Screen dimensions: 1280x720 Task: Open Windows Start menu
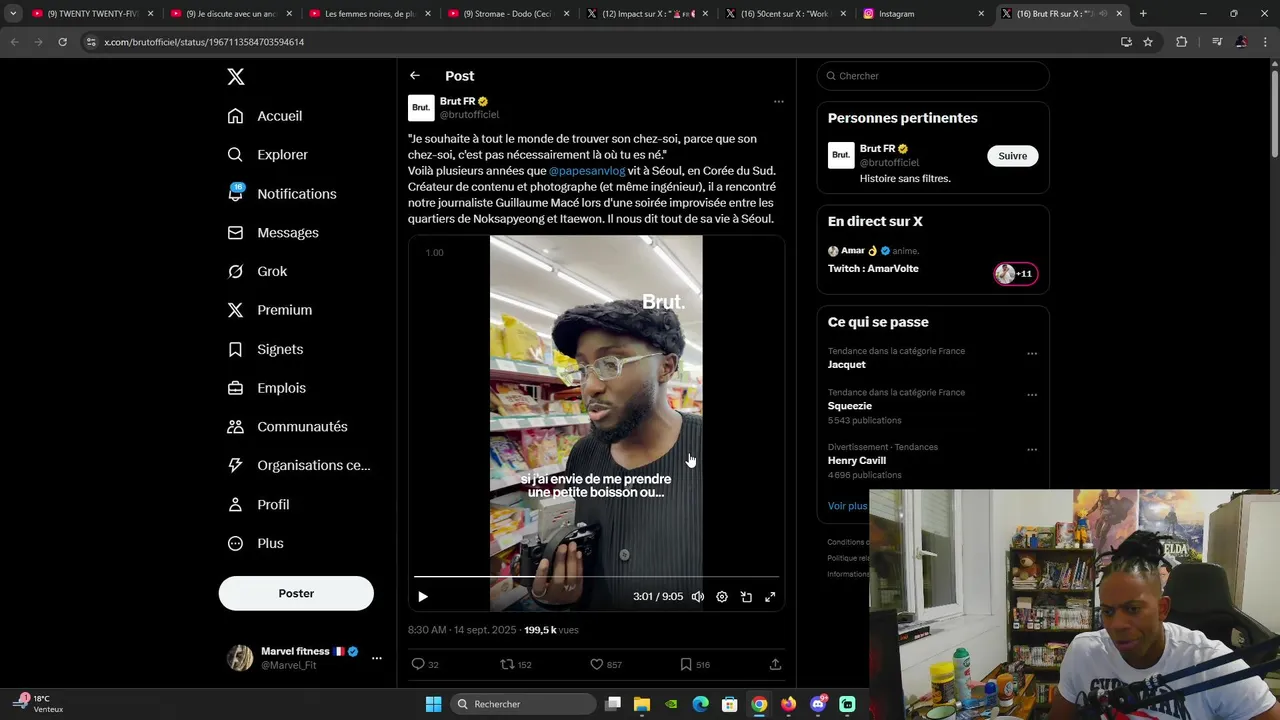(433, 704)
